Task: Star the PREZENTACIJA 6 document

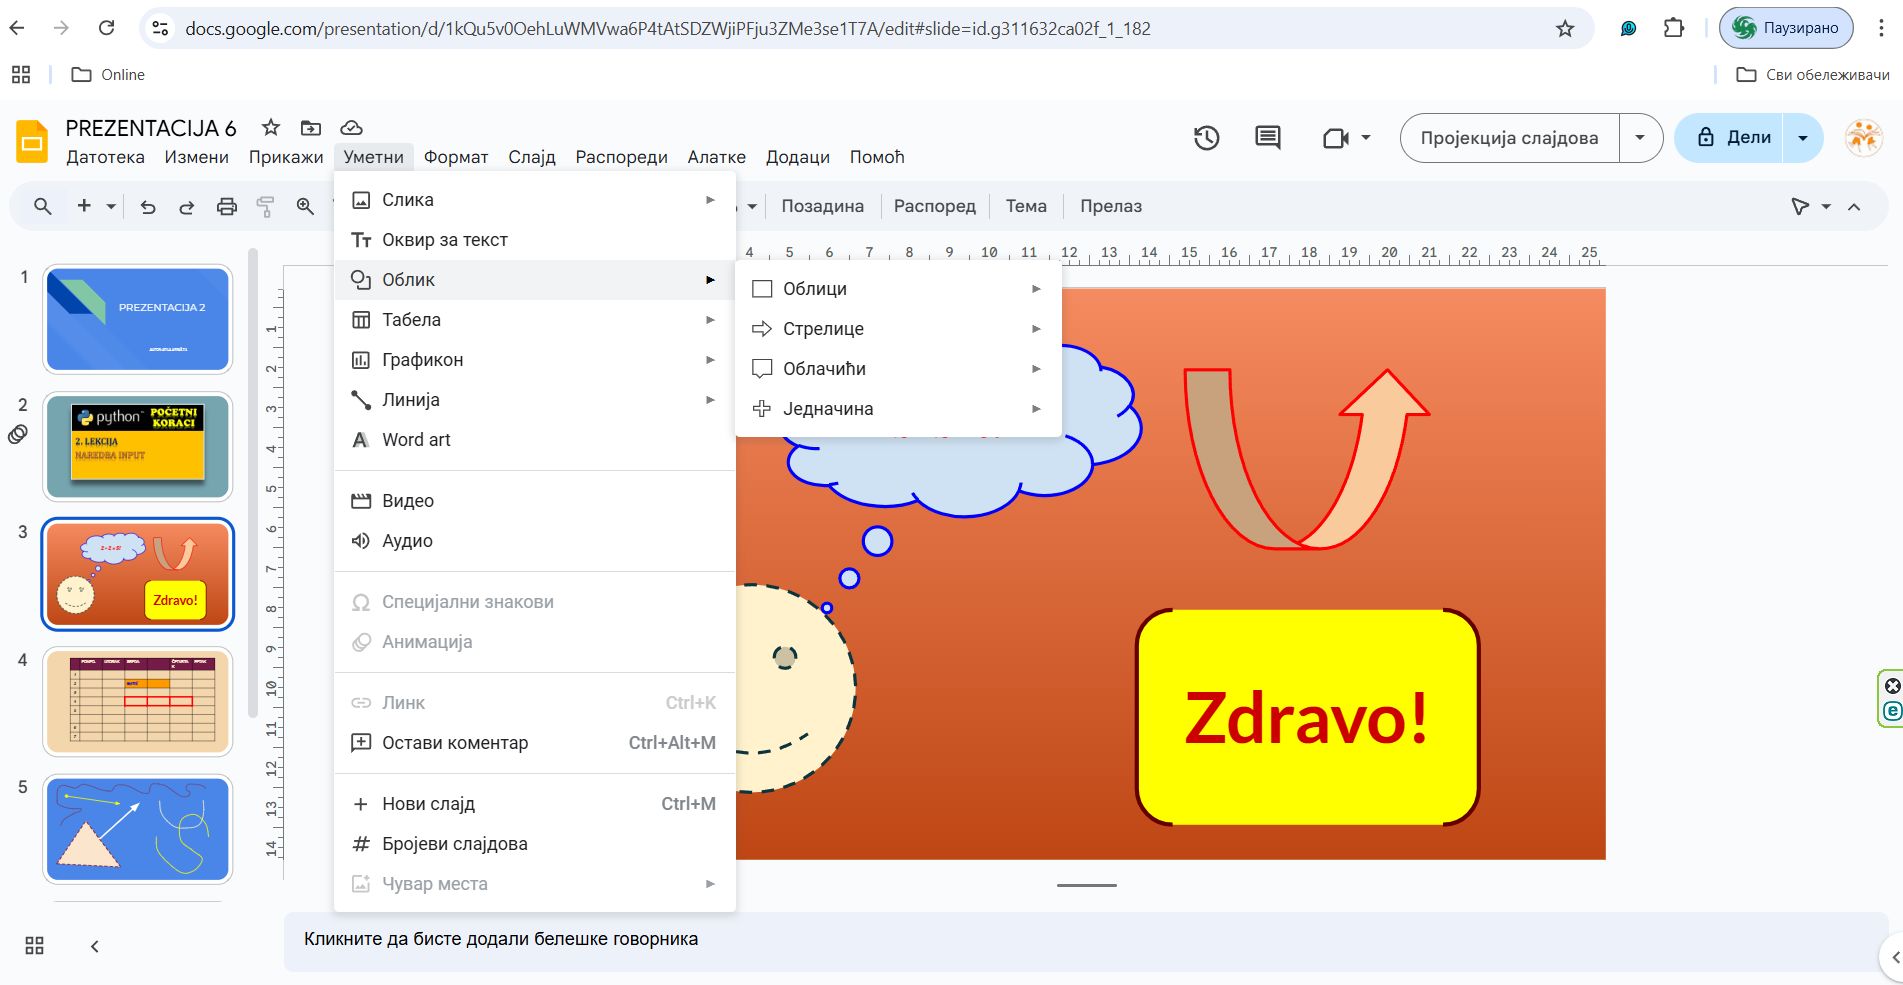Action: click(270, 127)
